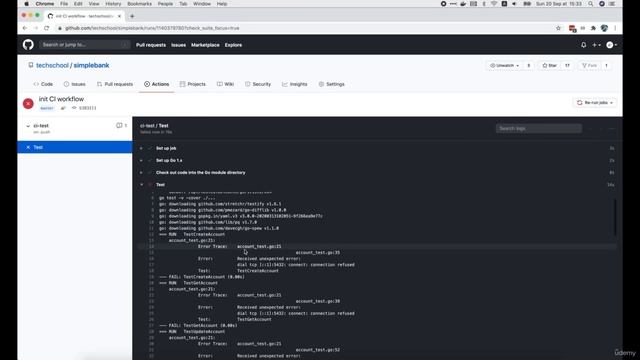Open the user avatar menu
This screenshot has width=640, height=360.
click(x=611, y=45)
